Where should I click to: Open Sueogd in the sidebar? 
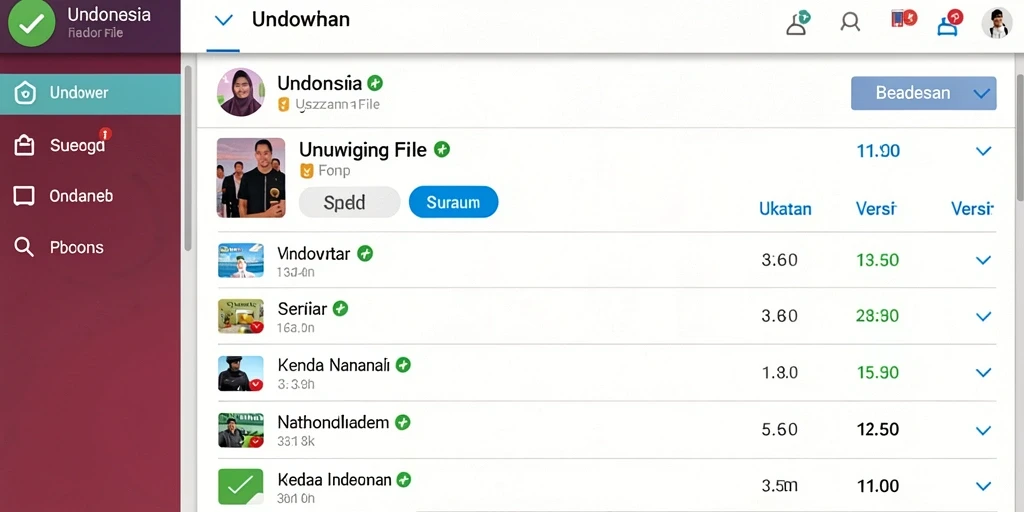[x=90, y=145]
